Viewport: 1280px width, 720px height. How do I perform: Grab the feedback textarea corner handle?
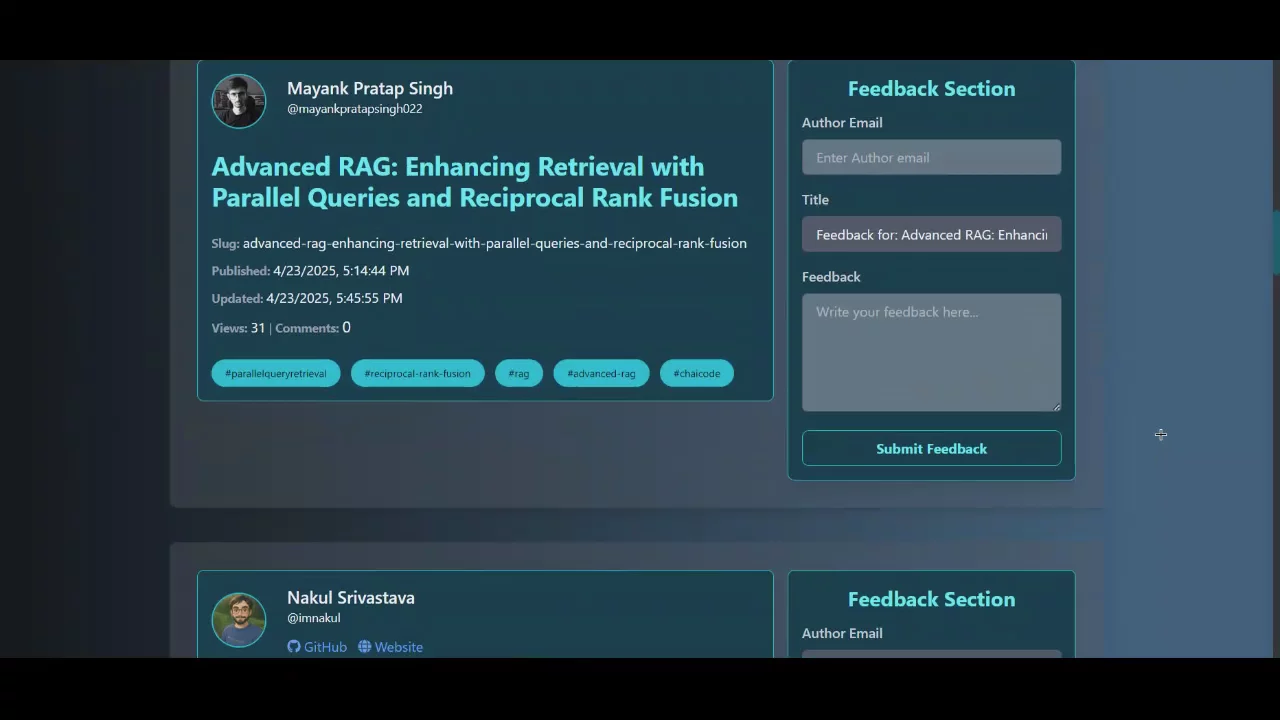coord(1056,406)
